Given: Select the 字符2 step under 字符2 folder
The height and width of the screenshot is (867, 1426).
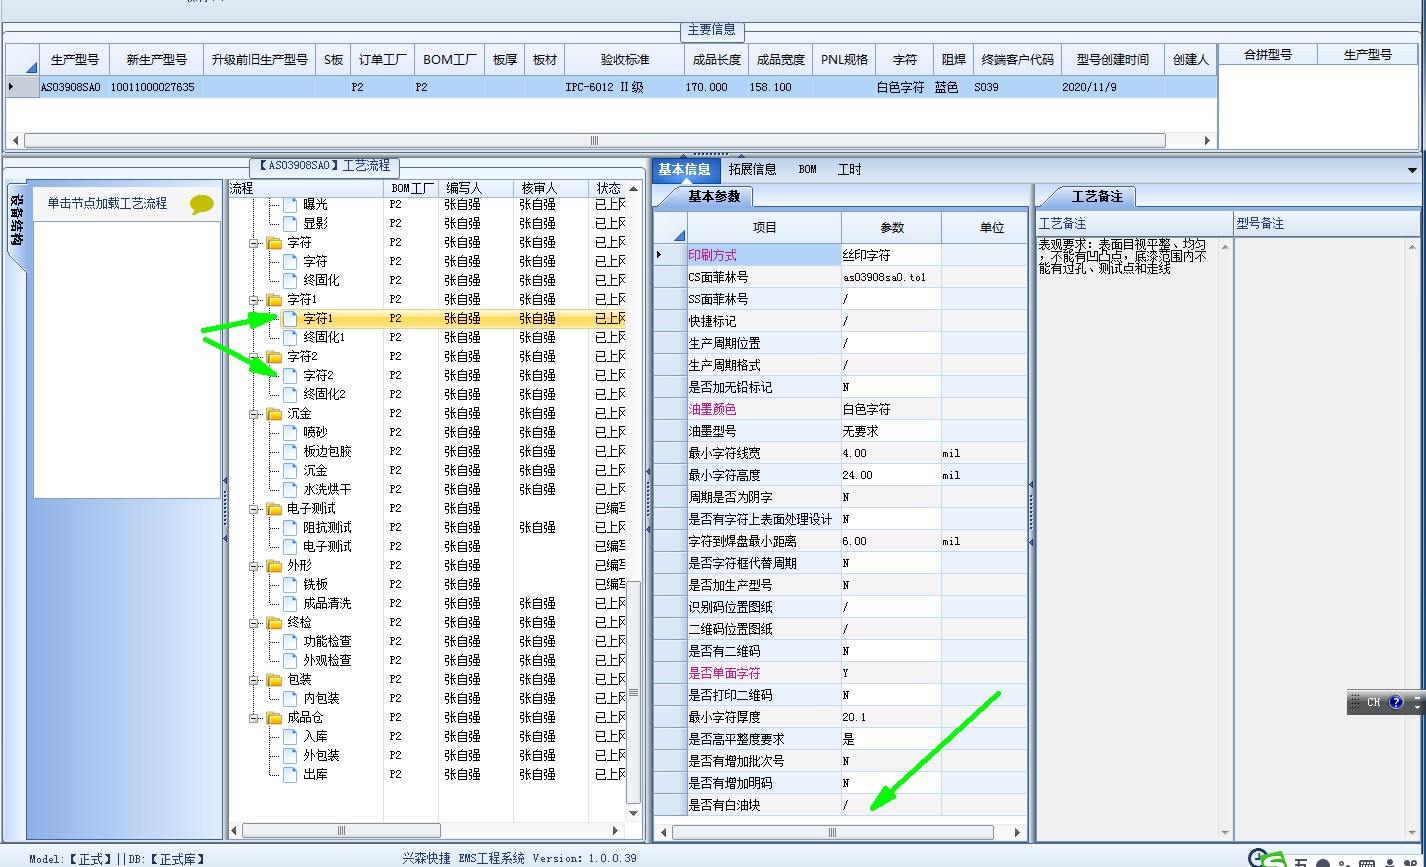Looking at the screenshot, I should click(x=318, y=376).
